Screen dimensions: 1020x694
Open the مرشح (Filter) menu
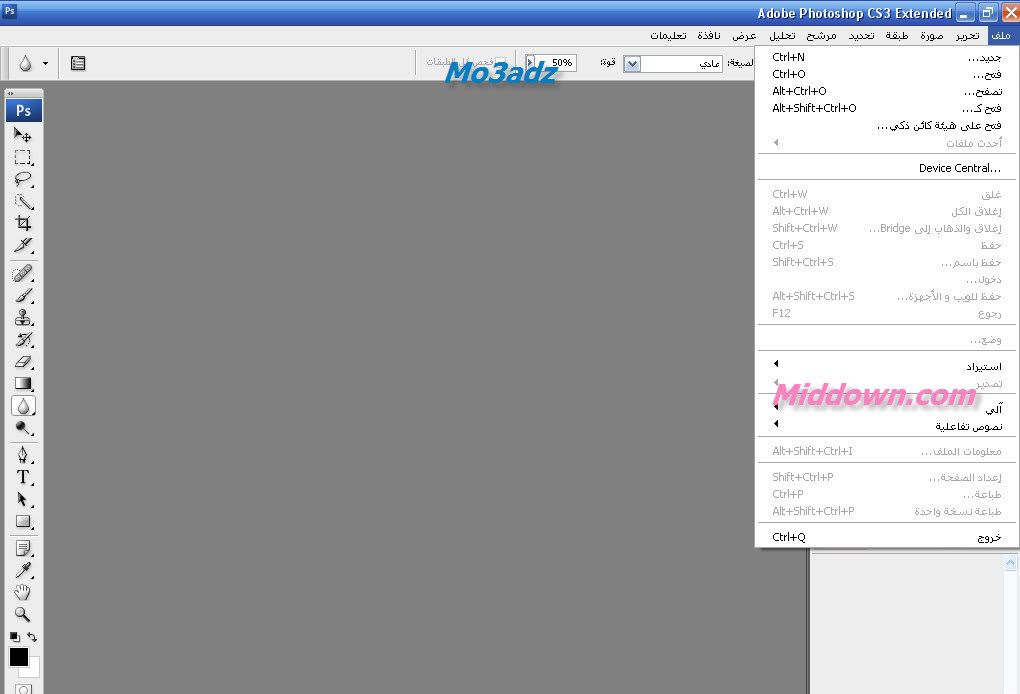point(822,36)
